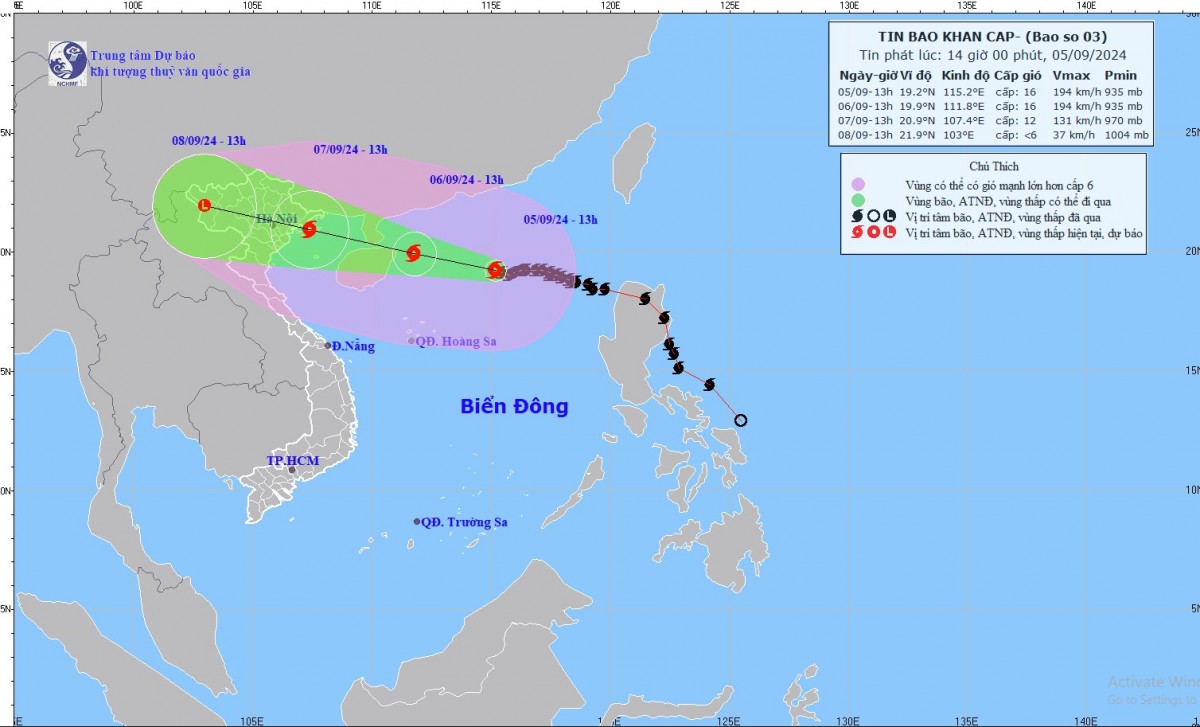Screen dimensions: 1200x727
Task: Click the Hà Nội label on map
Action: [x=277, y=219]
